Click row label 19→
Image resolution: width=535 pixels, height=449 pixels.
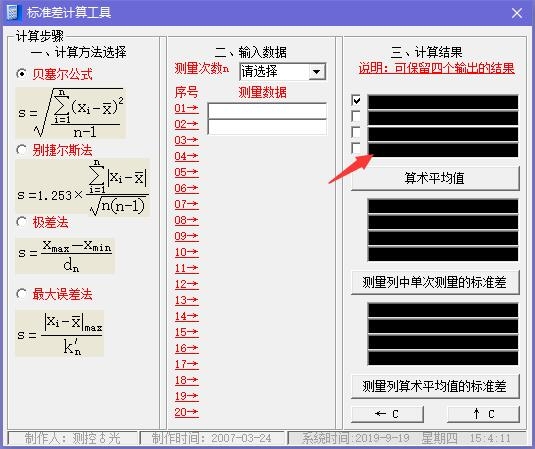[x=186, y=396]
